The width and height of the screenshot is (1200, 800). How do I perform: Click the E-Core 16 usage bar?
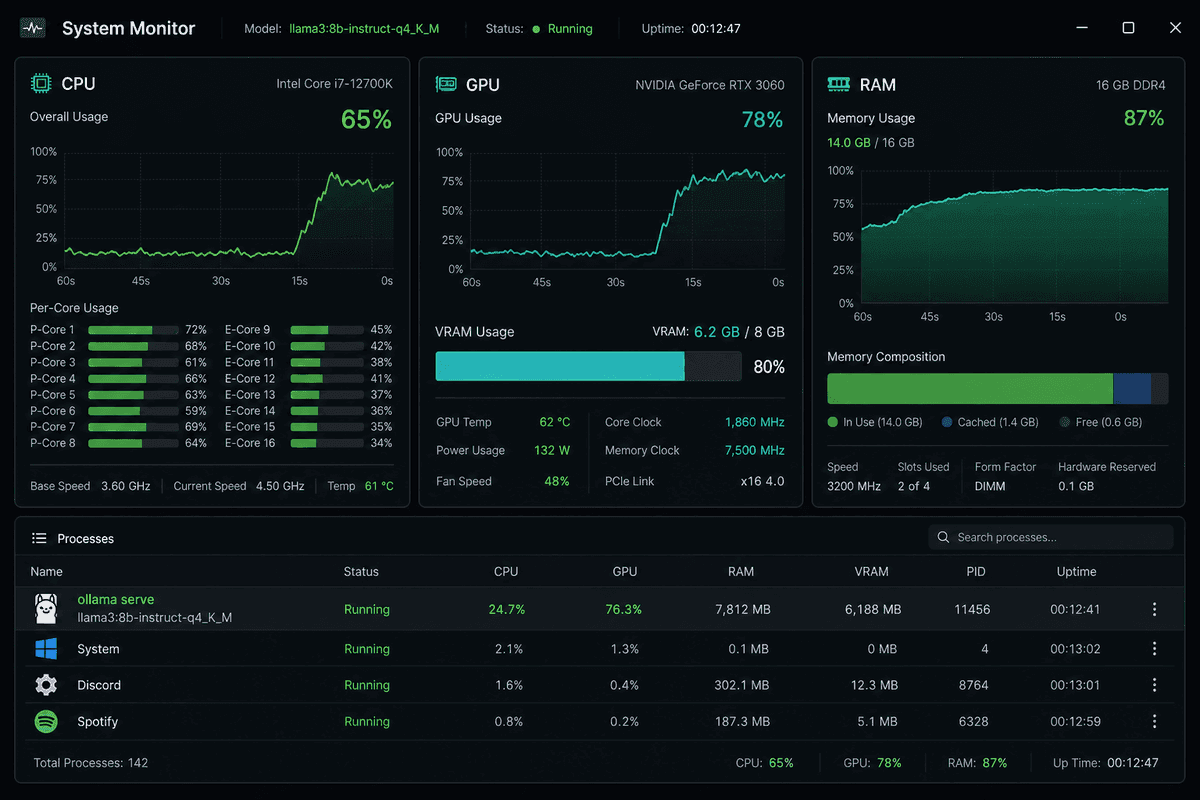(x=326, y=443)
